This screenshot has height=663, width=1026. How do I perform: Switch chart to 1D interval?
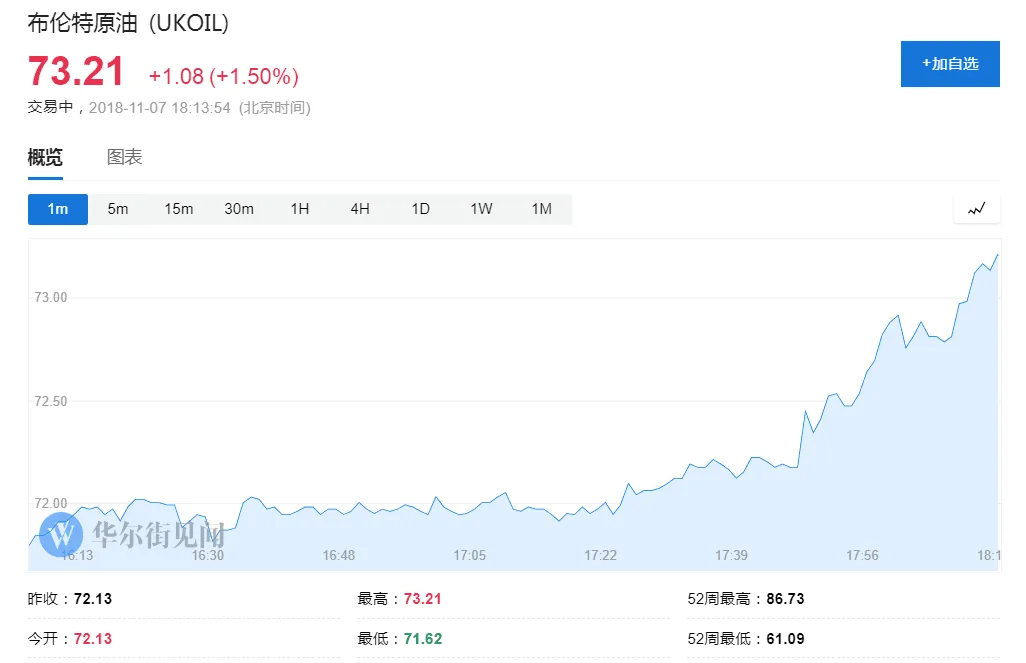click(x=421, y=209)
